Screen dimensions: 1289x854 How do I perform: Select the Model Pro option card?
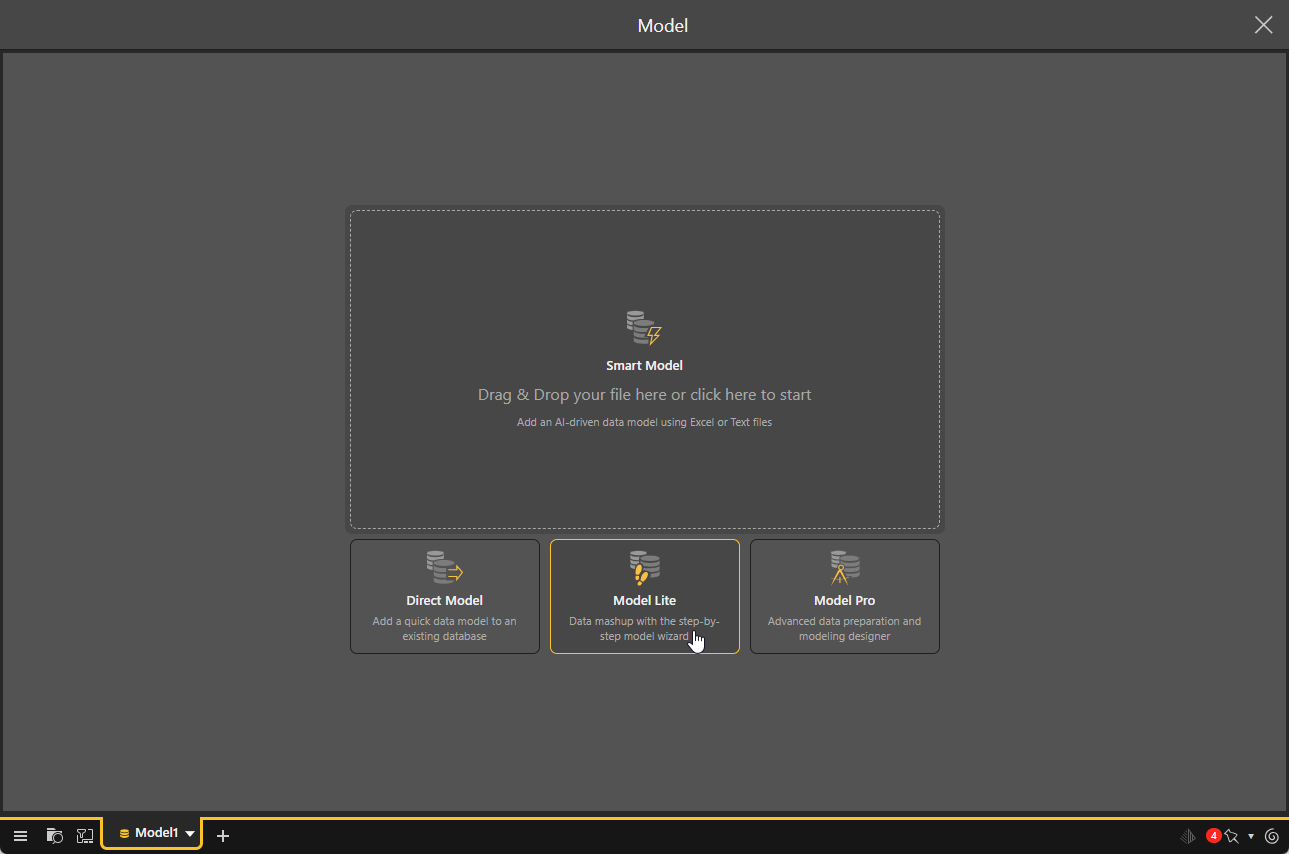coord(844,597)
